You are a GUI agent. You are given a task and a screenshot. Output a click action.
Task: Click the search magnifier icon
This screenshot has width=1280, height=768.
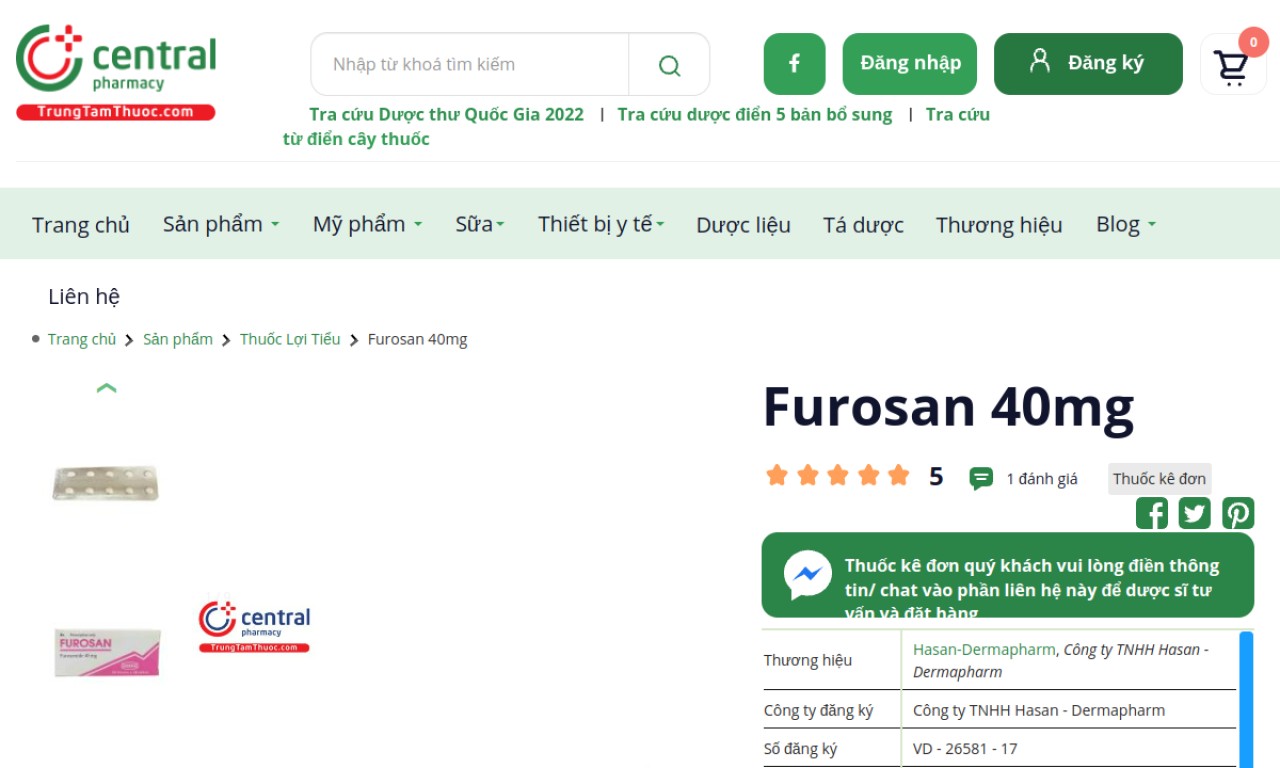[669, 65]
